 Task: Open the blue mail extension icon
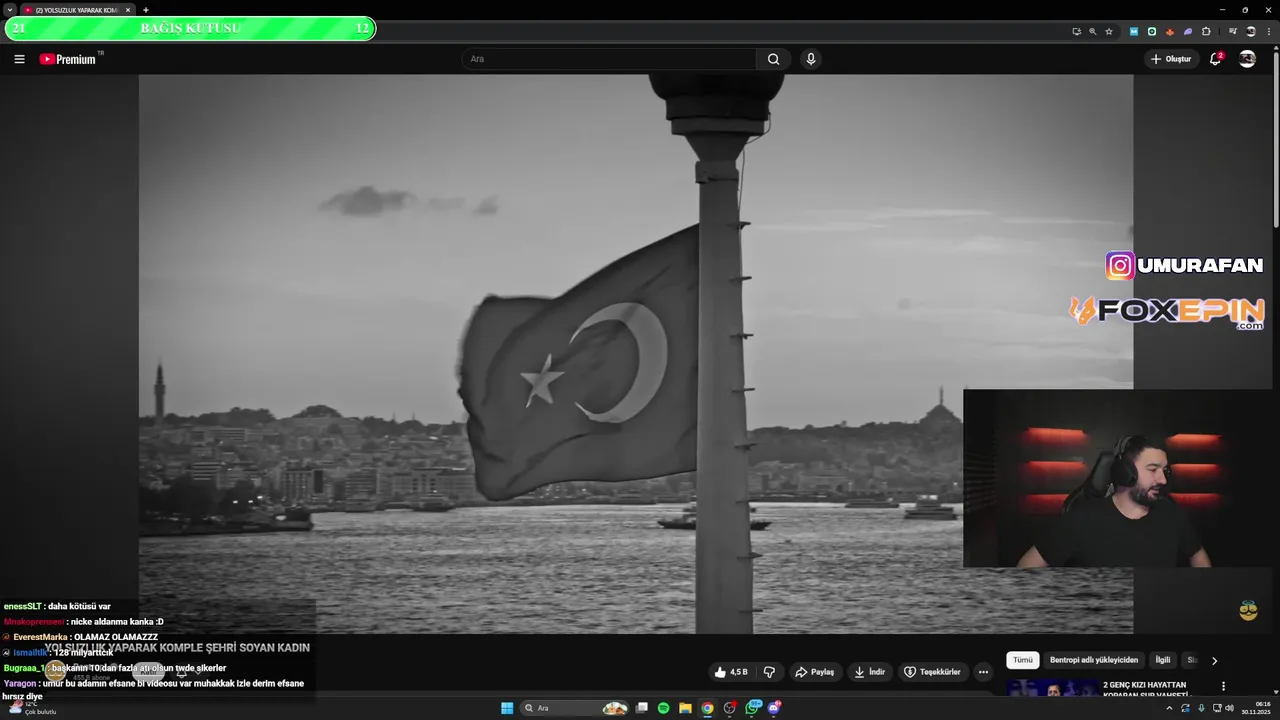(x=1134, y=31)
